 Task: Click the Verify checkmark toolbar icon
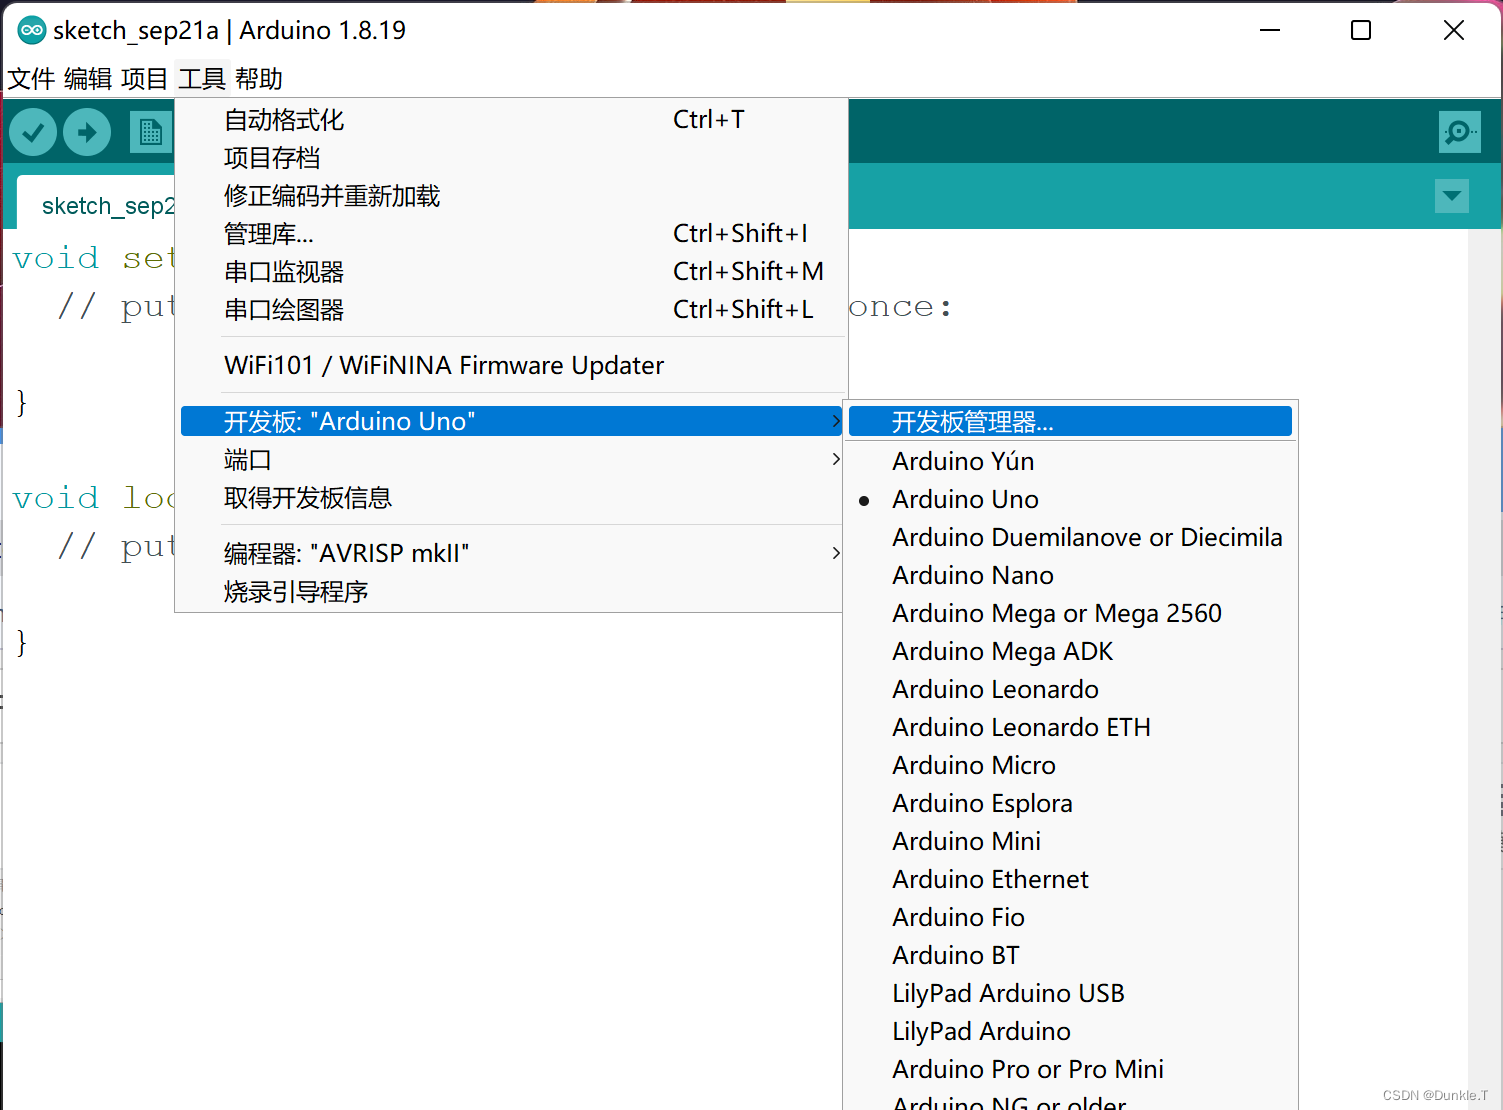pyautogui.click(x=33, y=132)
